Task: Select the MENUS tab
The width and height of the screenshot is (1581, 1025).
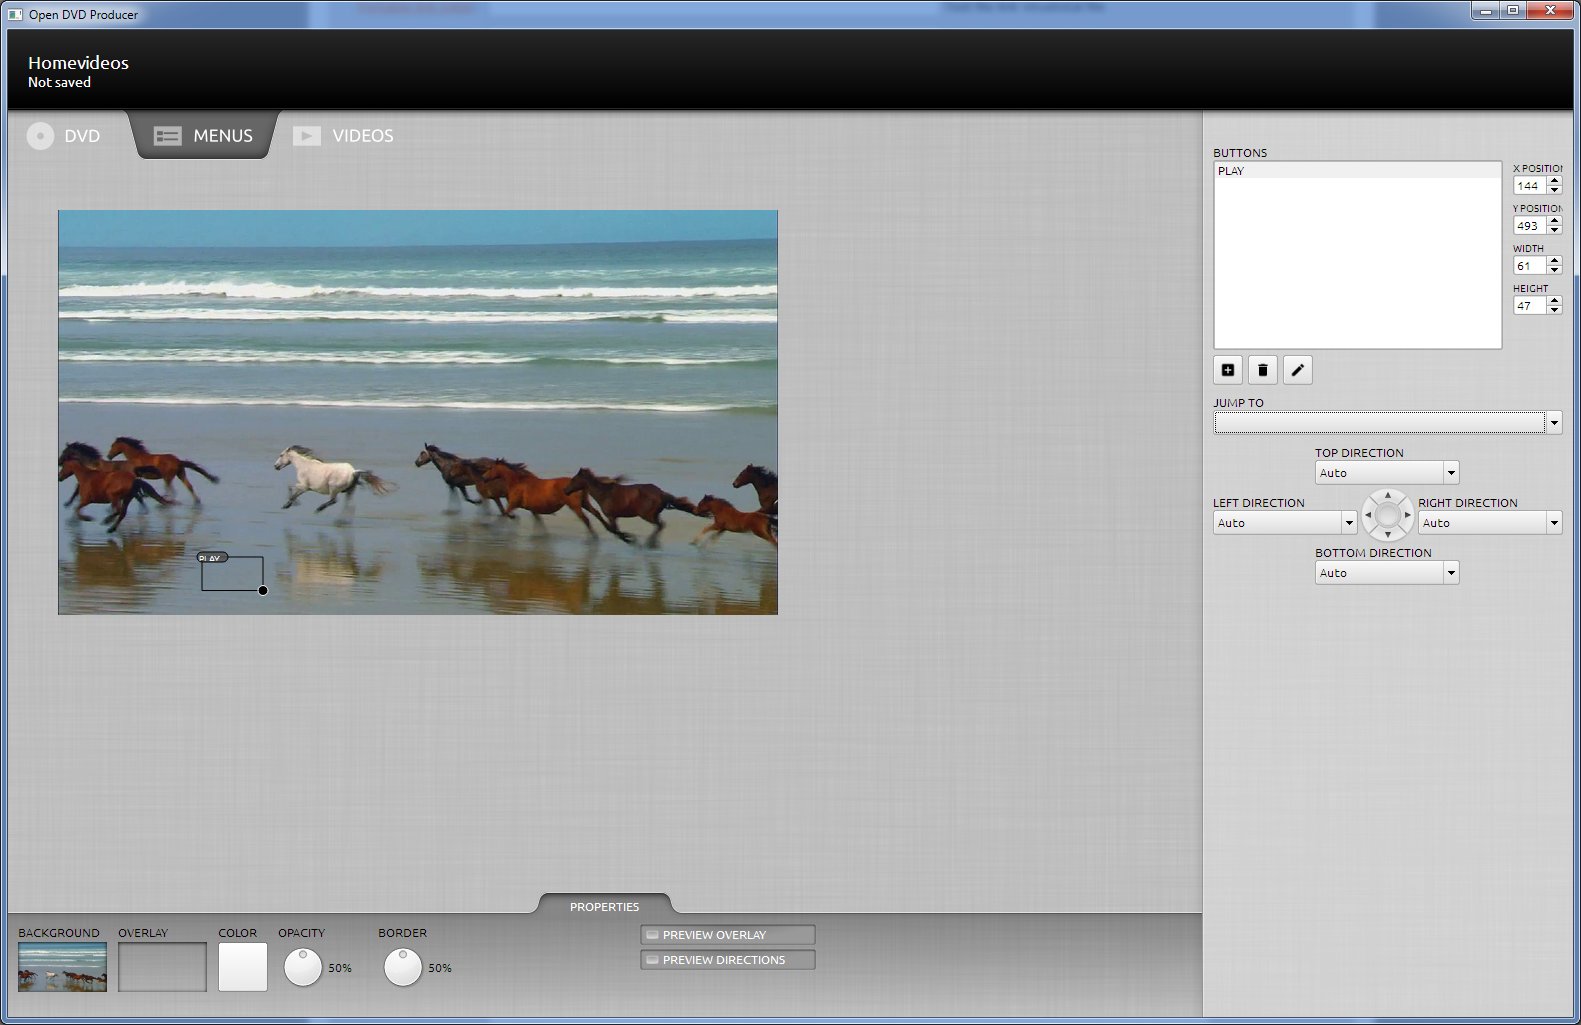Action: pyautogui.click(x=204, y=136)
